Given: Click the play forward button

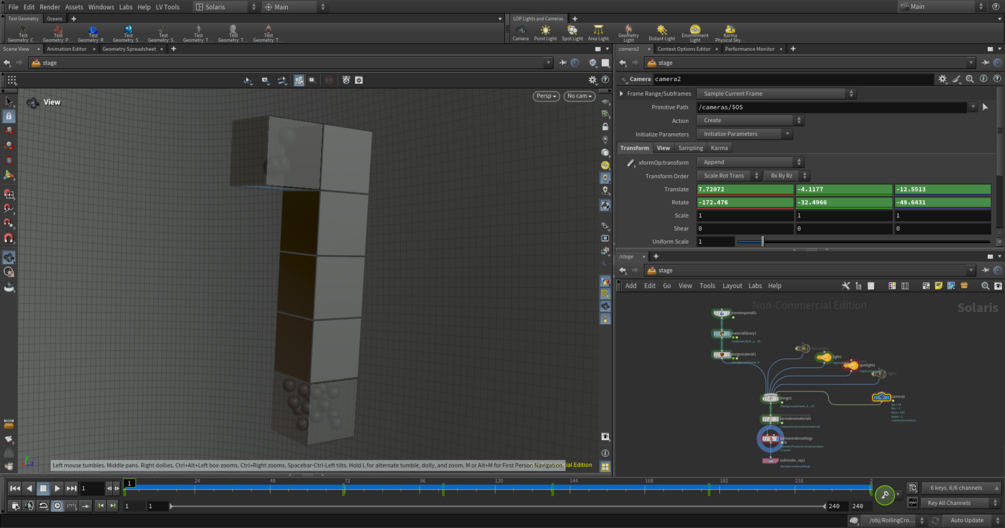Looking at the screenshot, I should click(x=57, y=488).
